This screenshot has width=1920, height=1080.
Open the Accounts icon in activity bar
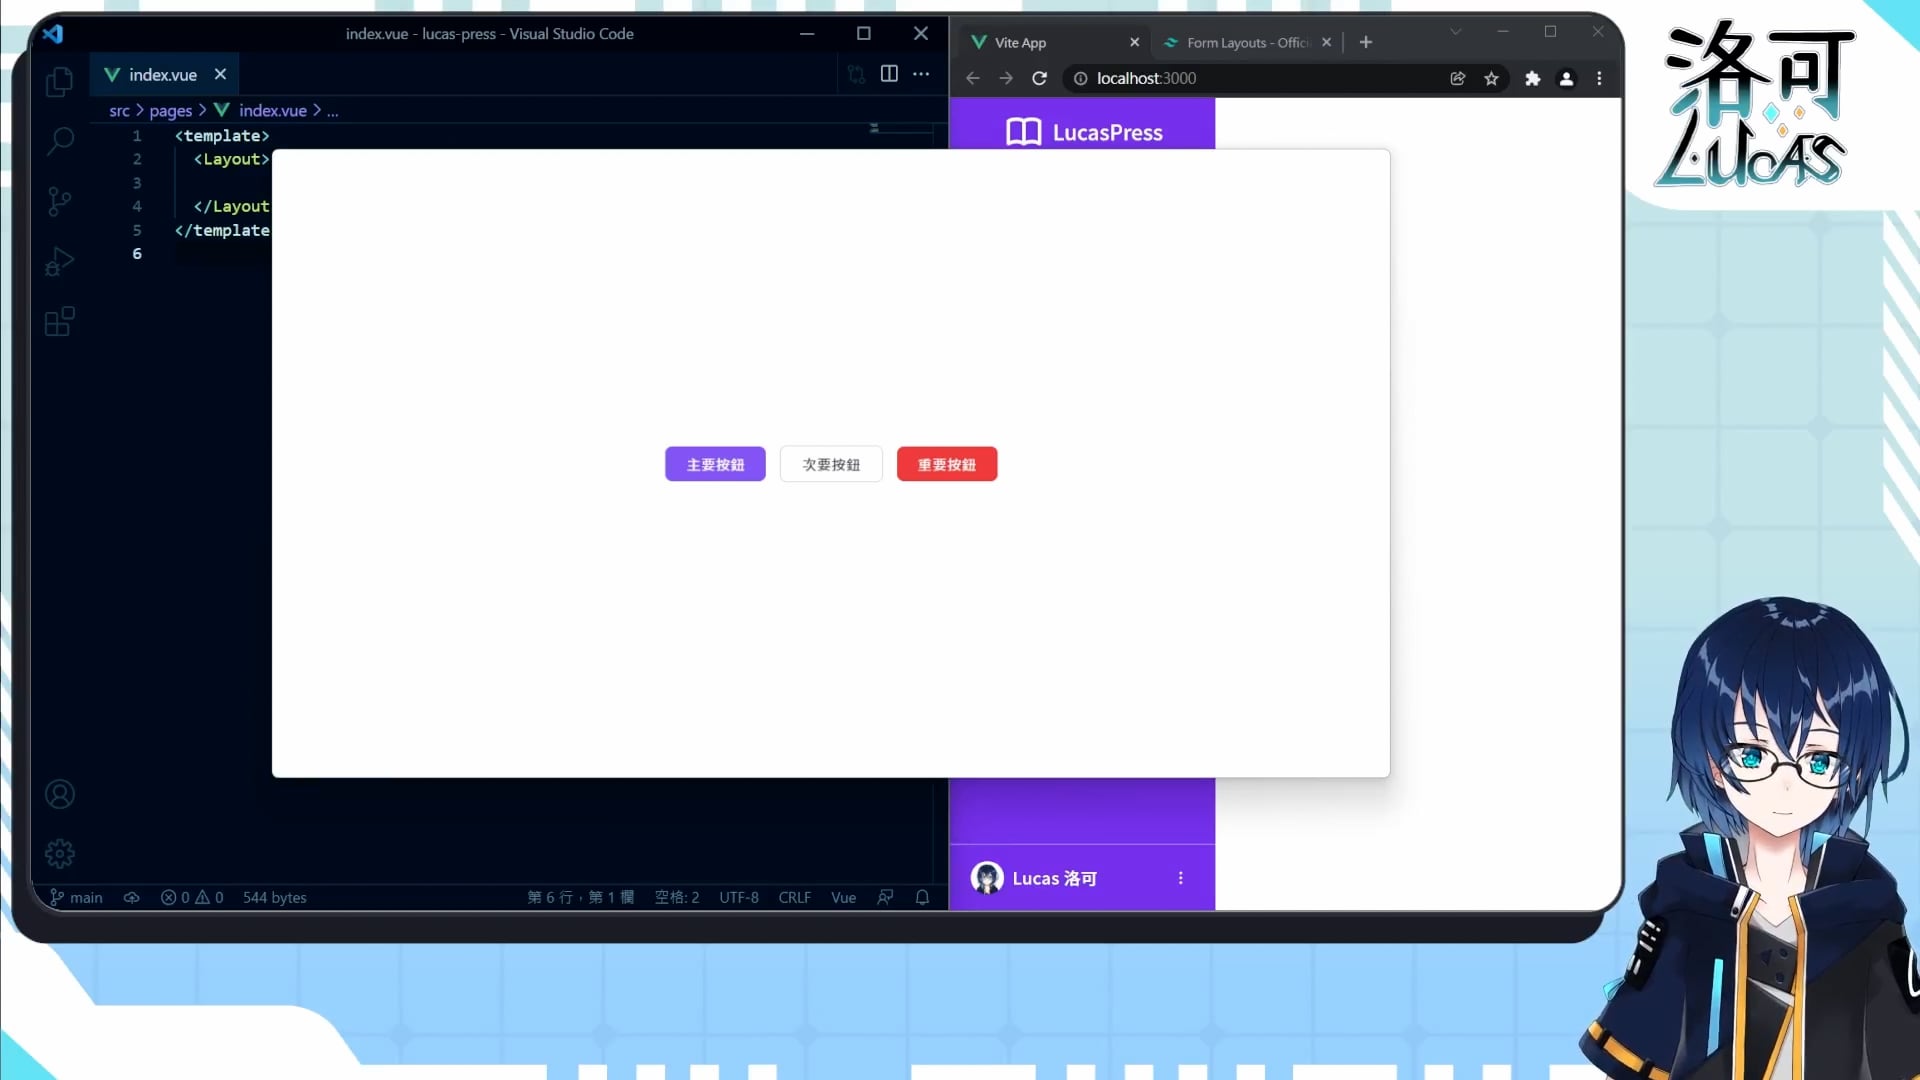(x=59, y=794)
